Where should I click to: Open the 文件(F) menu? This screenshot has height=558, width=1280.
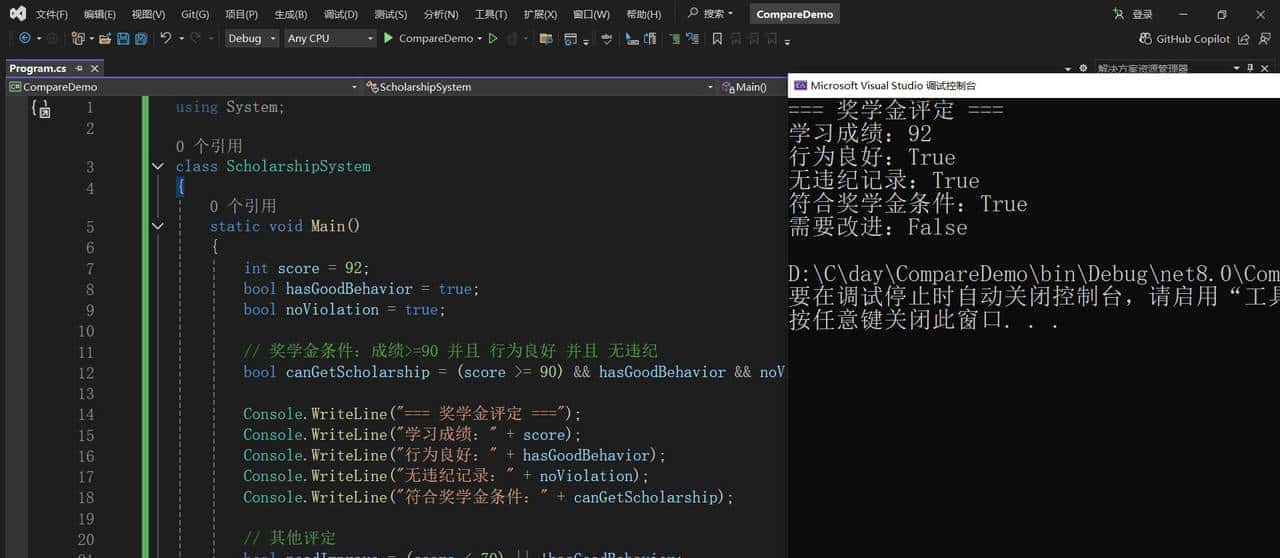click(x=51, y=14)
